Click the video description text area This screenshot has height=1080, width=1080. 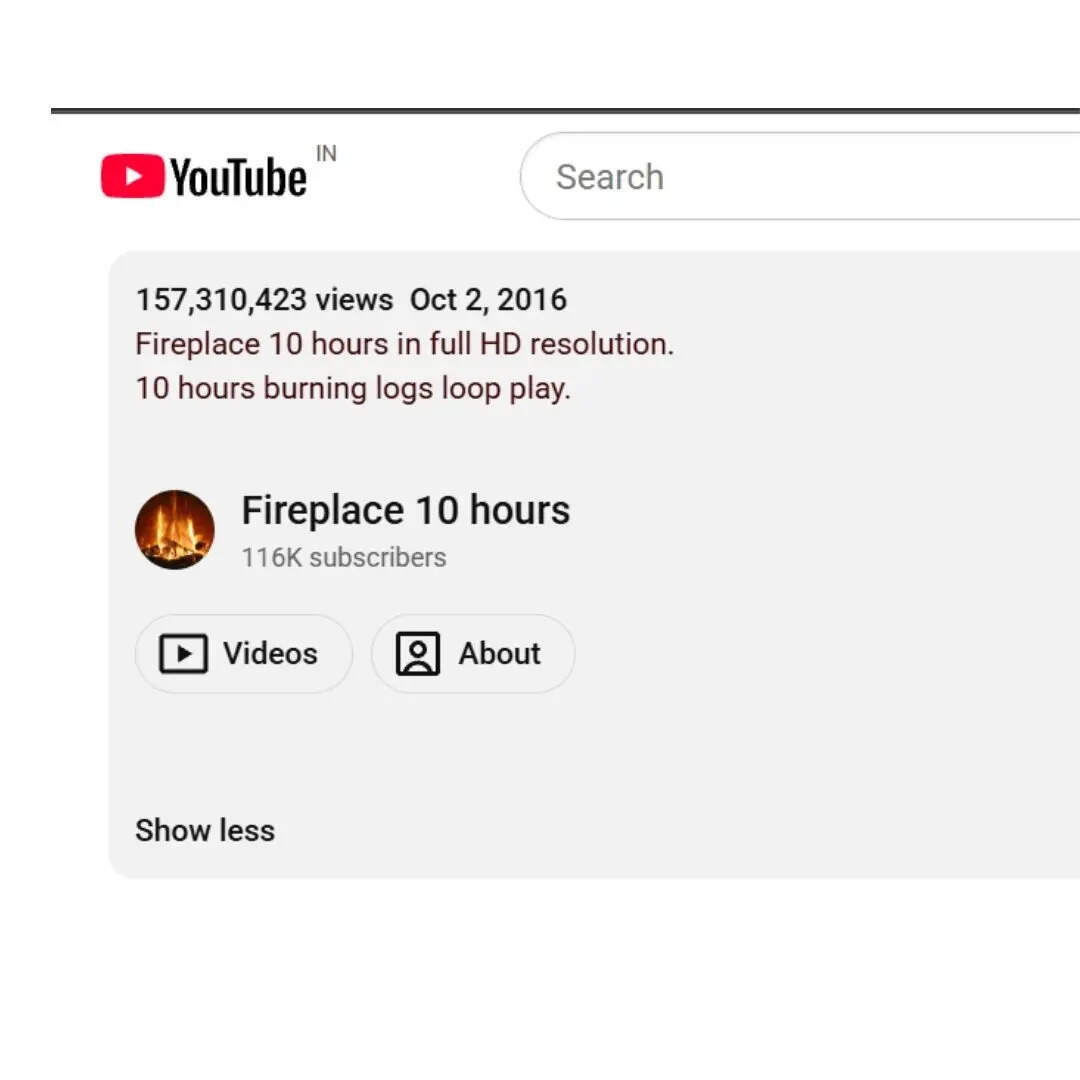(x=404, y=366)
